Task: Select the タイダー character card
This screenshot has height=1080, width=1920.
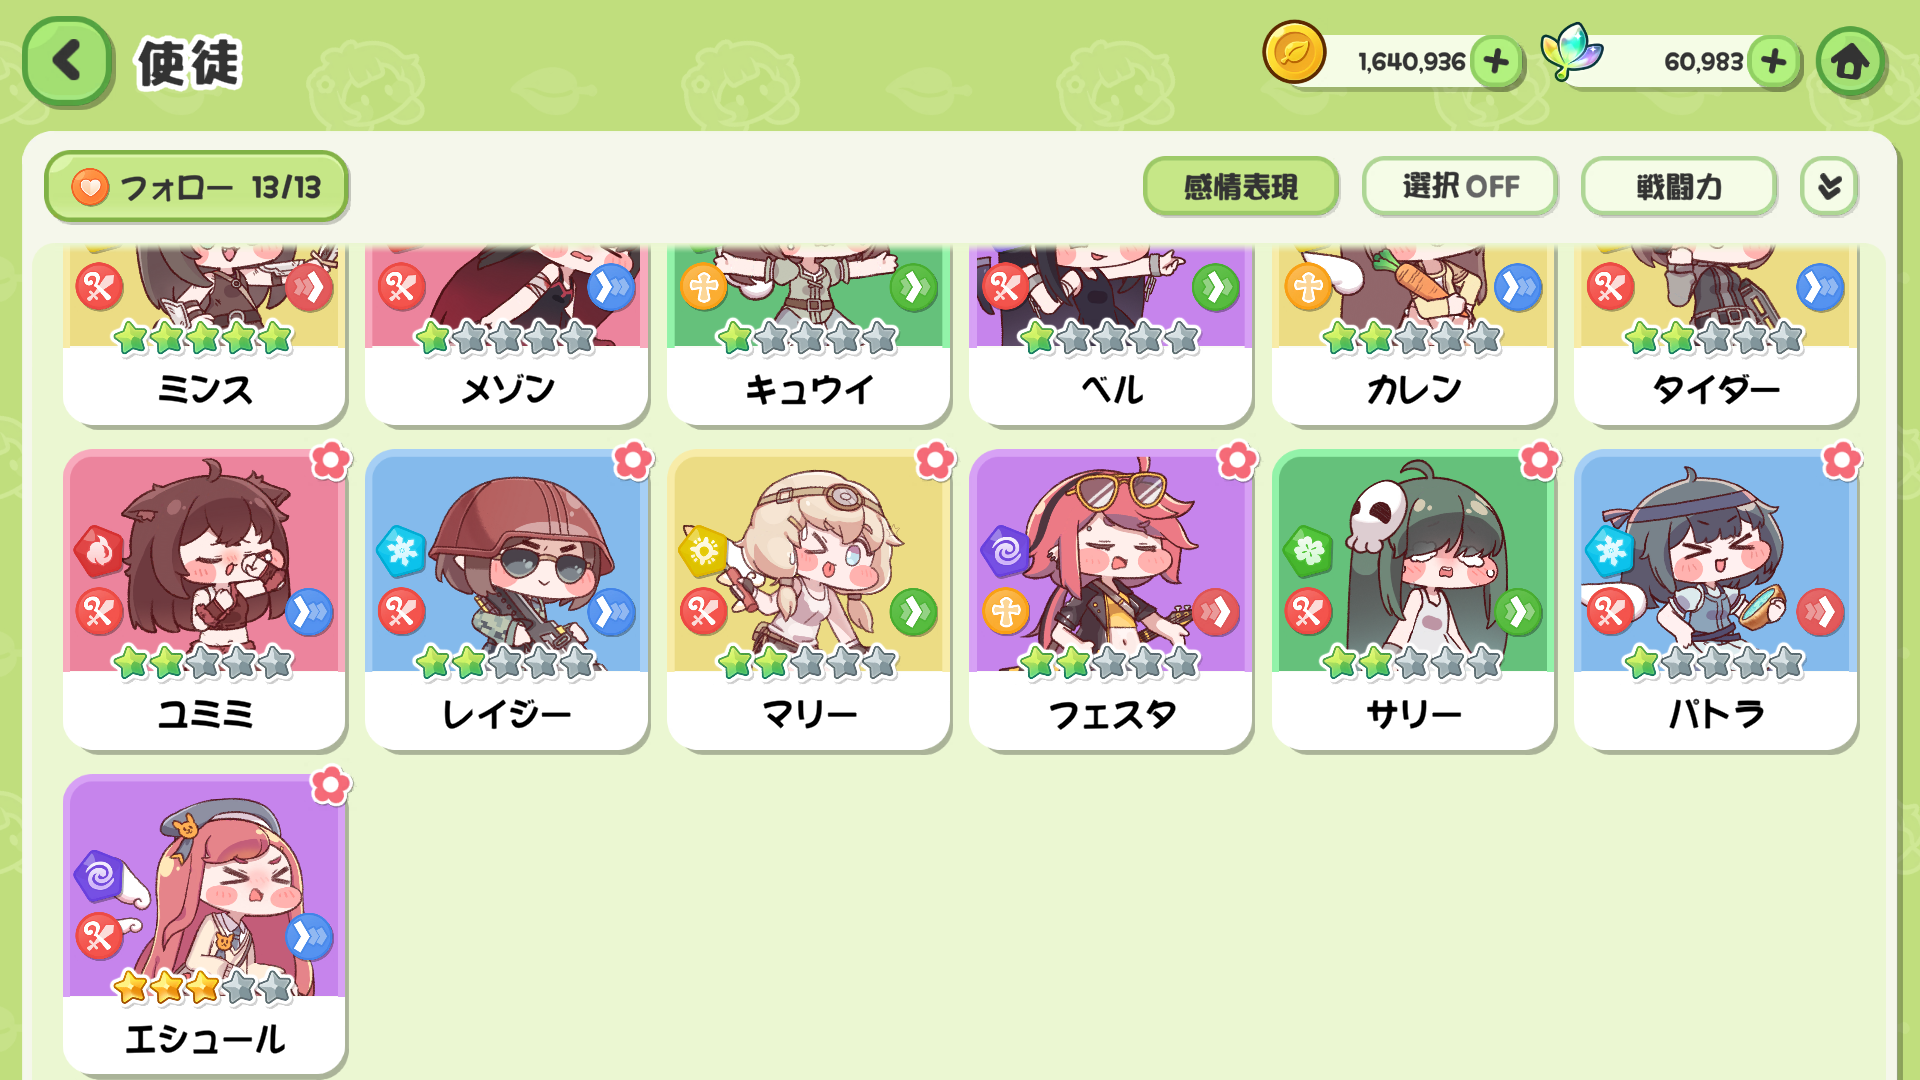Action: (x=1715, y=335)
